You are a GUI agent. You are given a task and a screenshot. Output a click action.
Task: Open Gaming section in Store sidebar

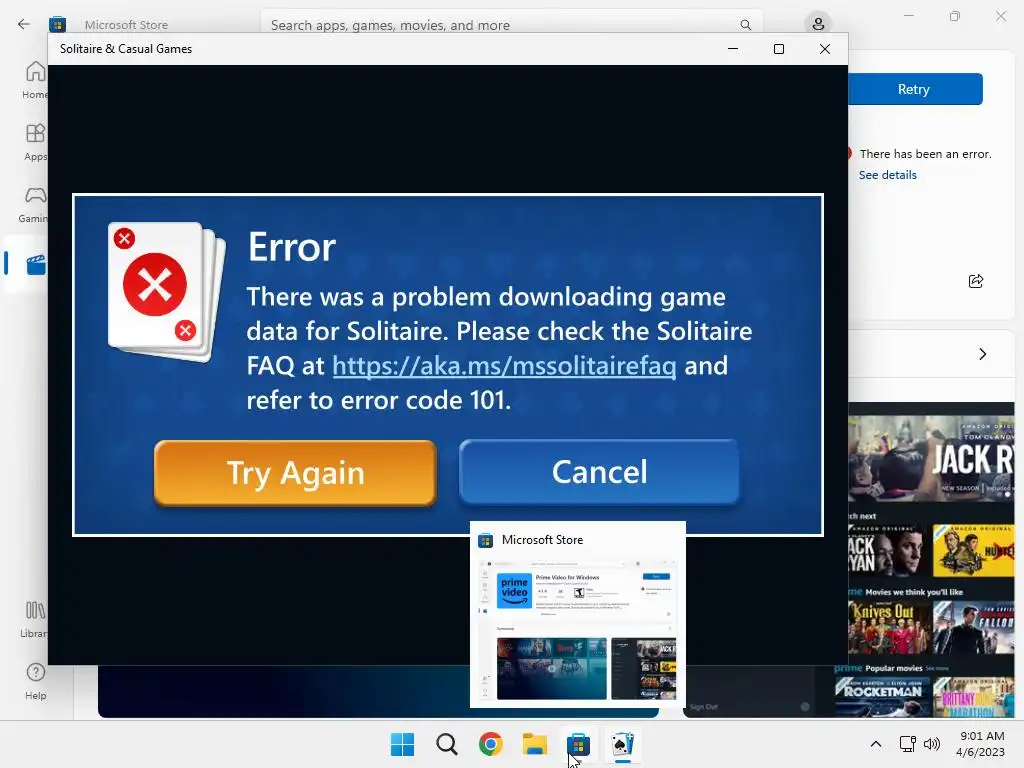coord(35,204)
